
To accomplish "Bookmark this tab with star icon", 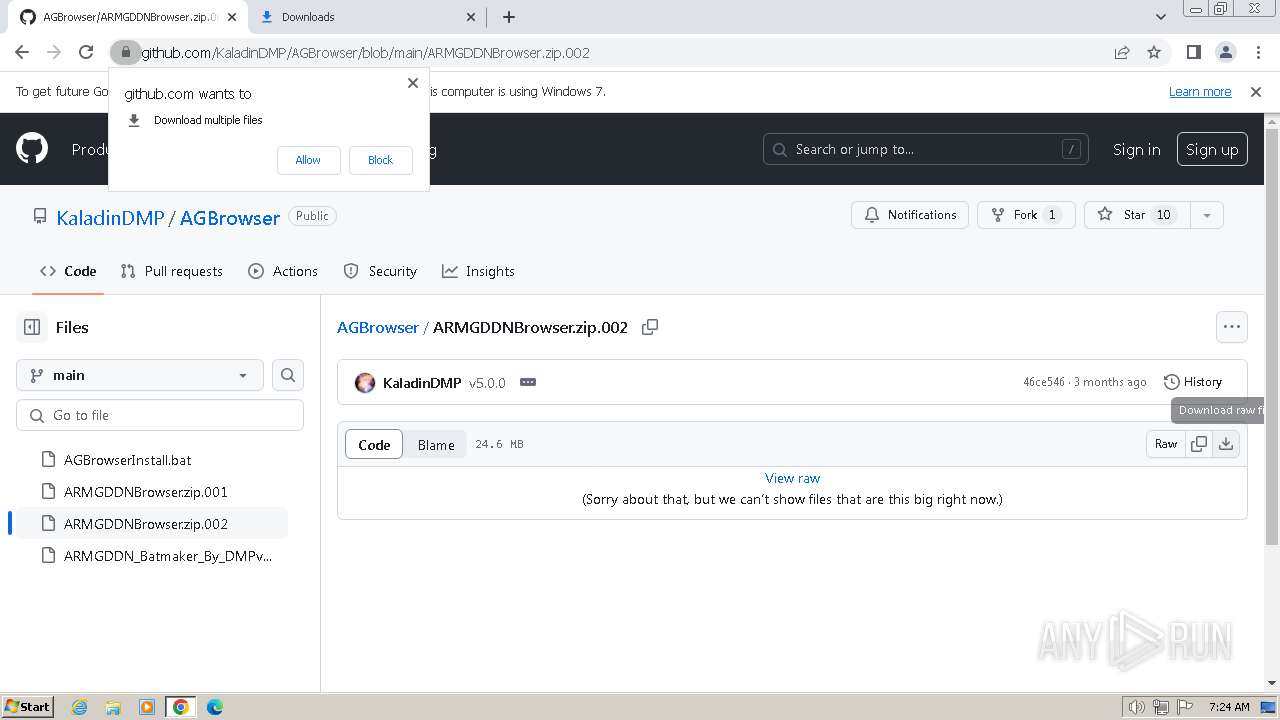I will tap(1154, 52).
